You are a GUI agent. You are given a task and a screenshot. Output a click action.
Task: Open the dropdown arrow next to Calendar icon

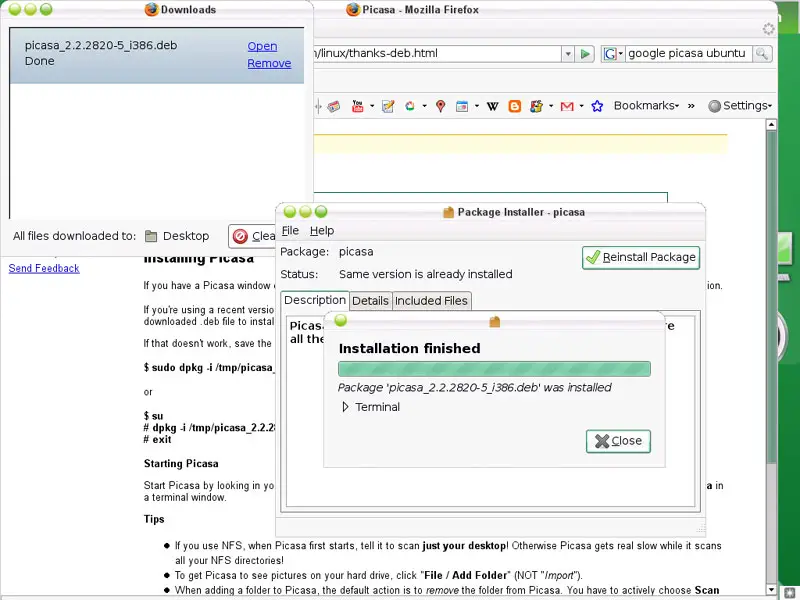point(477,106)
